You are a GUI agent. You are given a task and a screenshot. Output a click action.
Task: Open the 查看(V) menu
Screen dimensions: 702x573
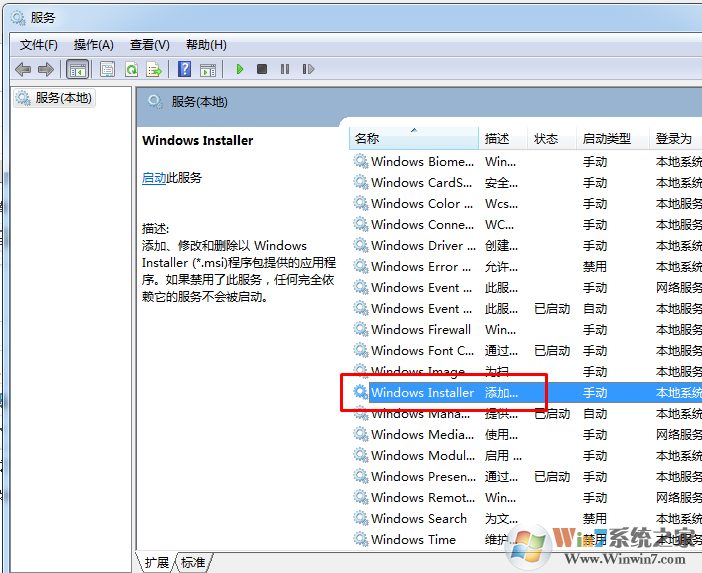click(149, 45)
